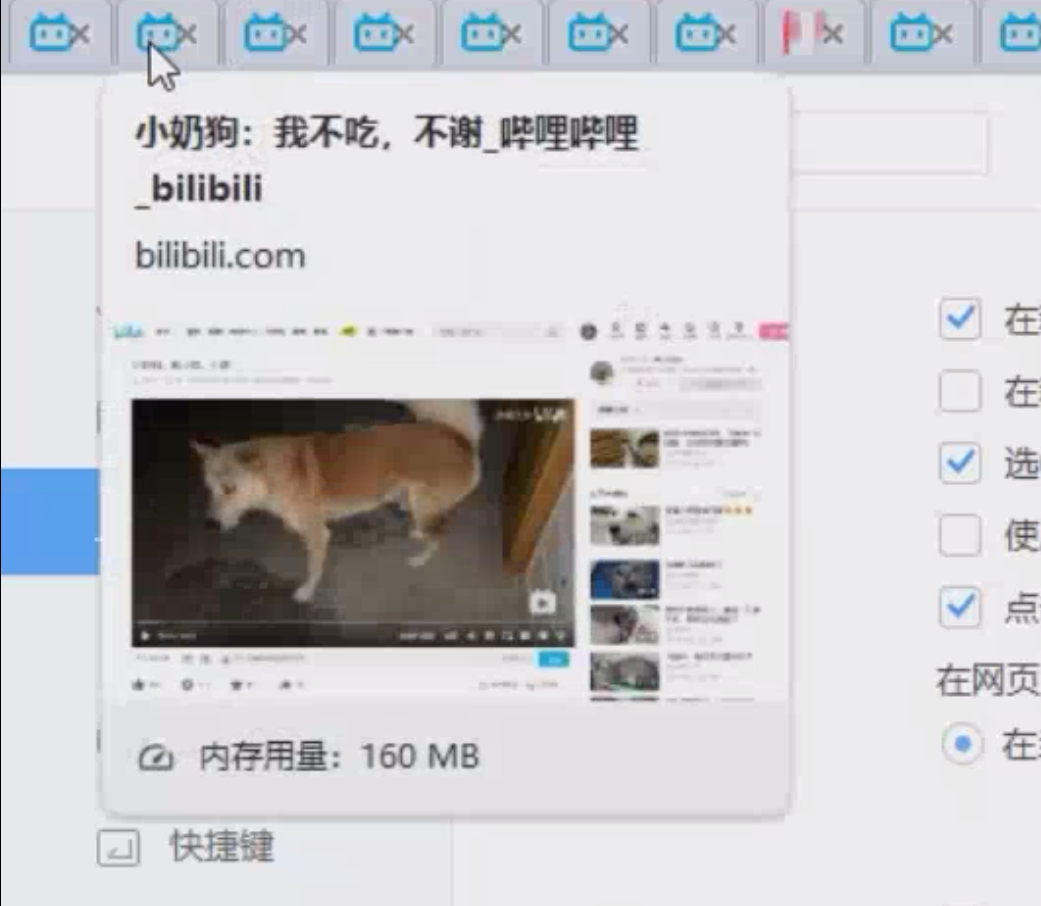Check the unchecked 在 checkbox in second row
Image resolution: width=1041 pixels, height=906 pixels.
(x=960, y=391)
